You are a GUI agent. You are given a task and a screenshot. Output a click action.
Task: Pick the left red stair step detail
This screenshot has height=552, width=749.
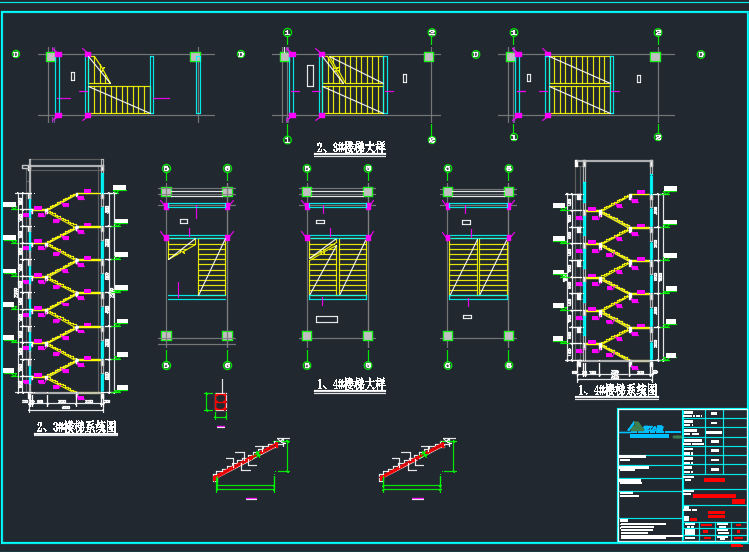[246, 461]
